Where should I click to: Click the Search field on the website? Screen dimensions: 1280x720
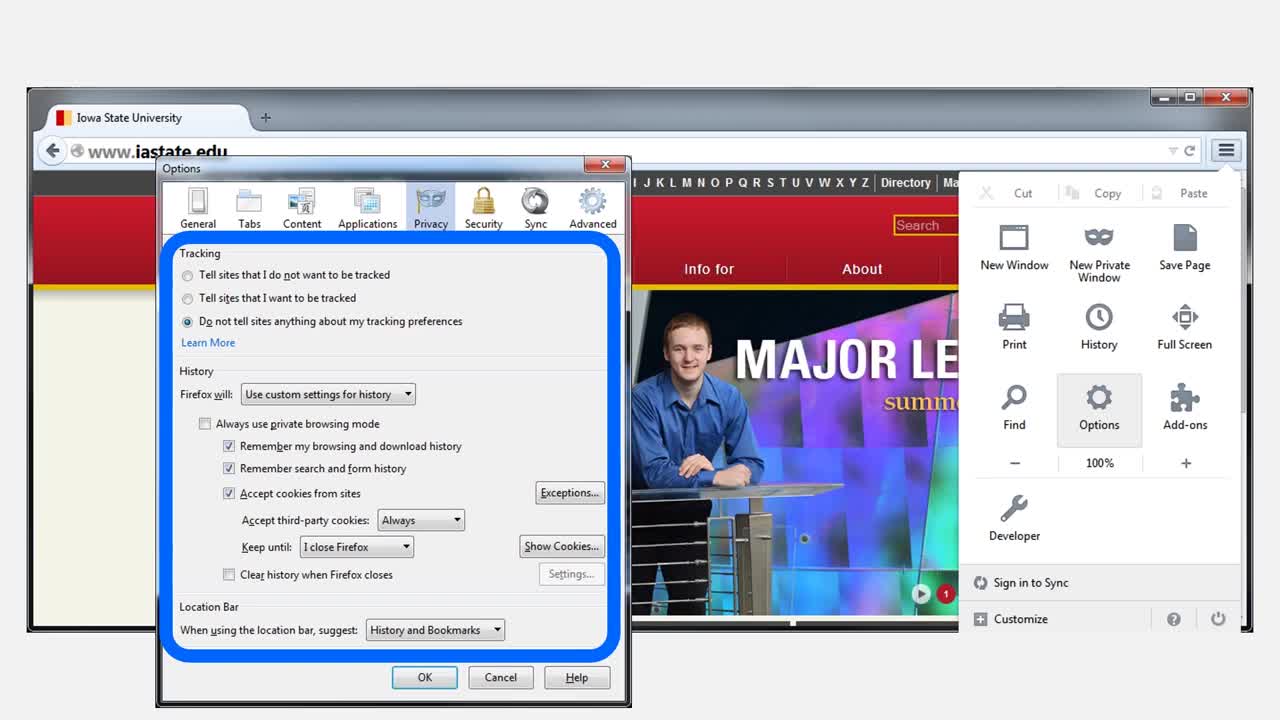click(926, 225)
